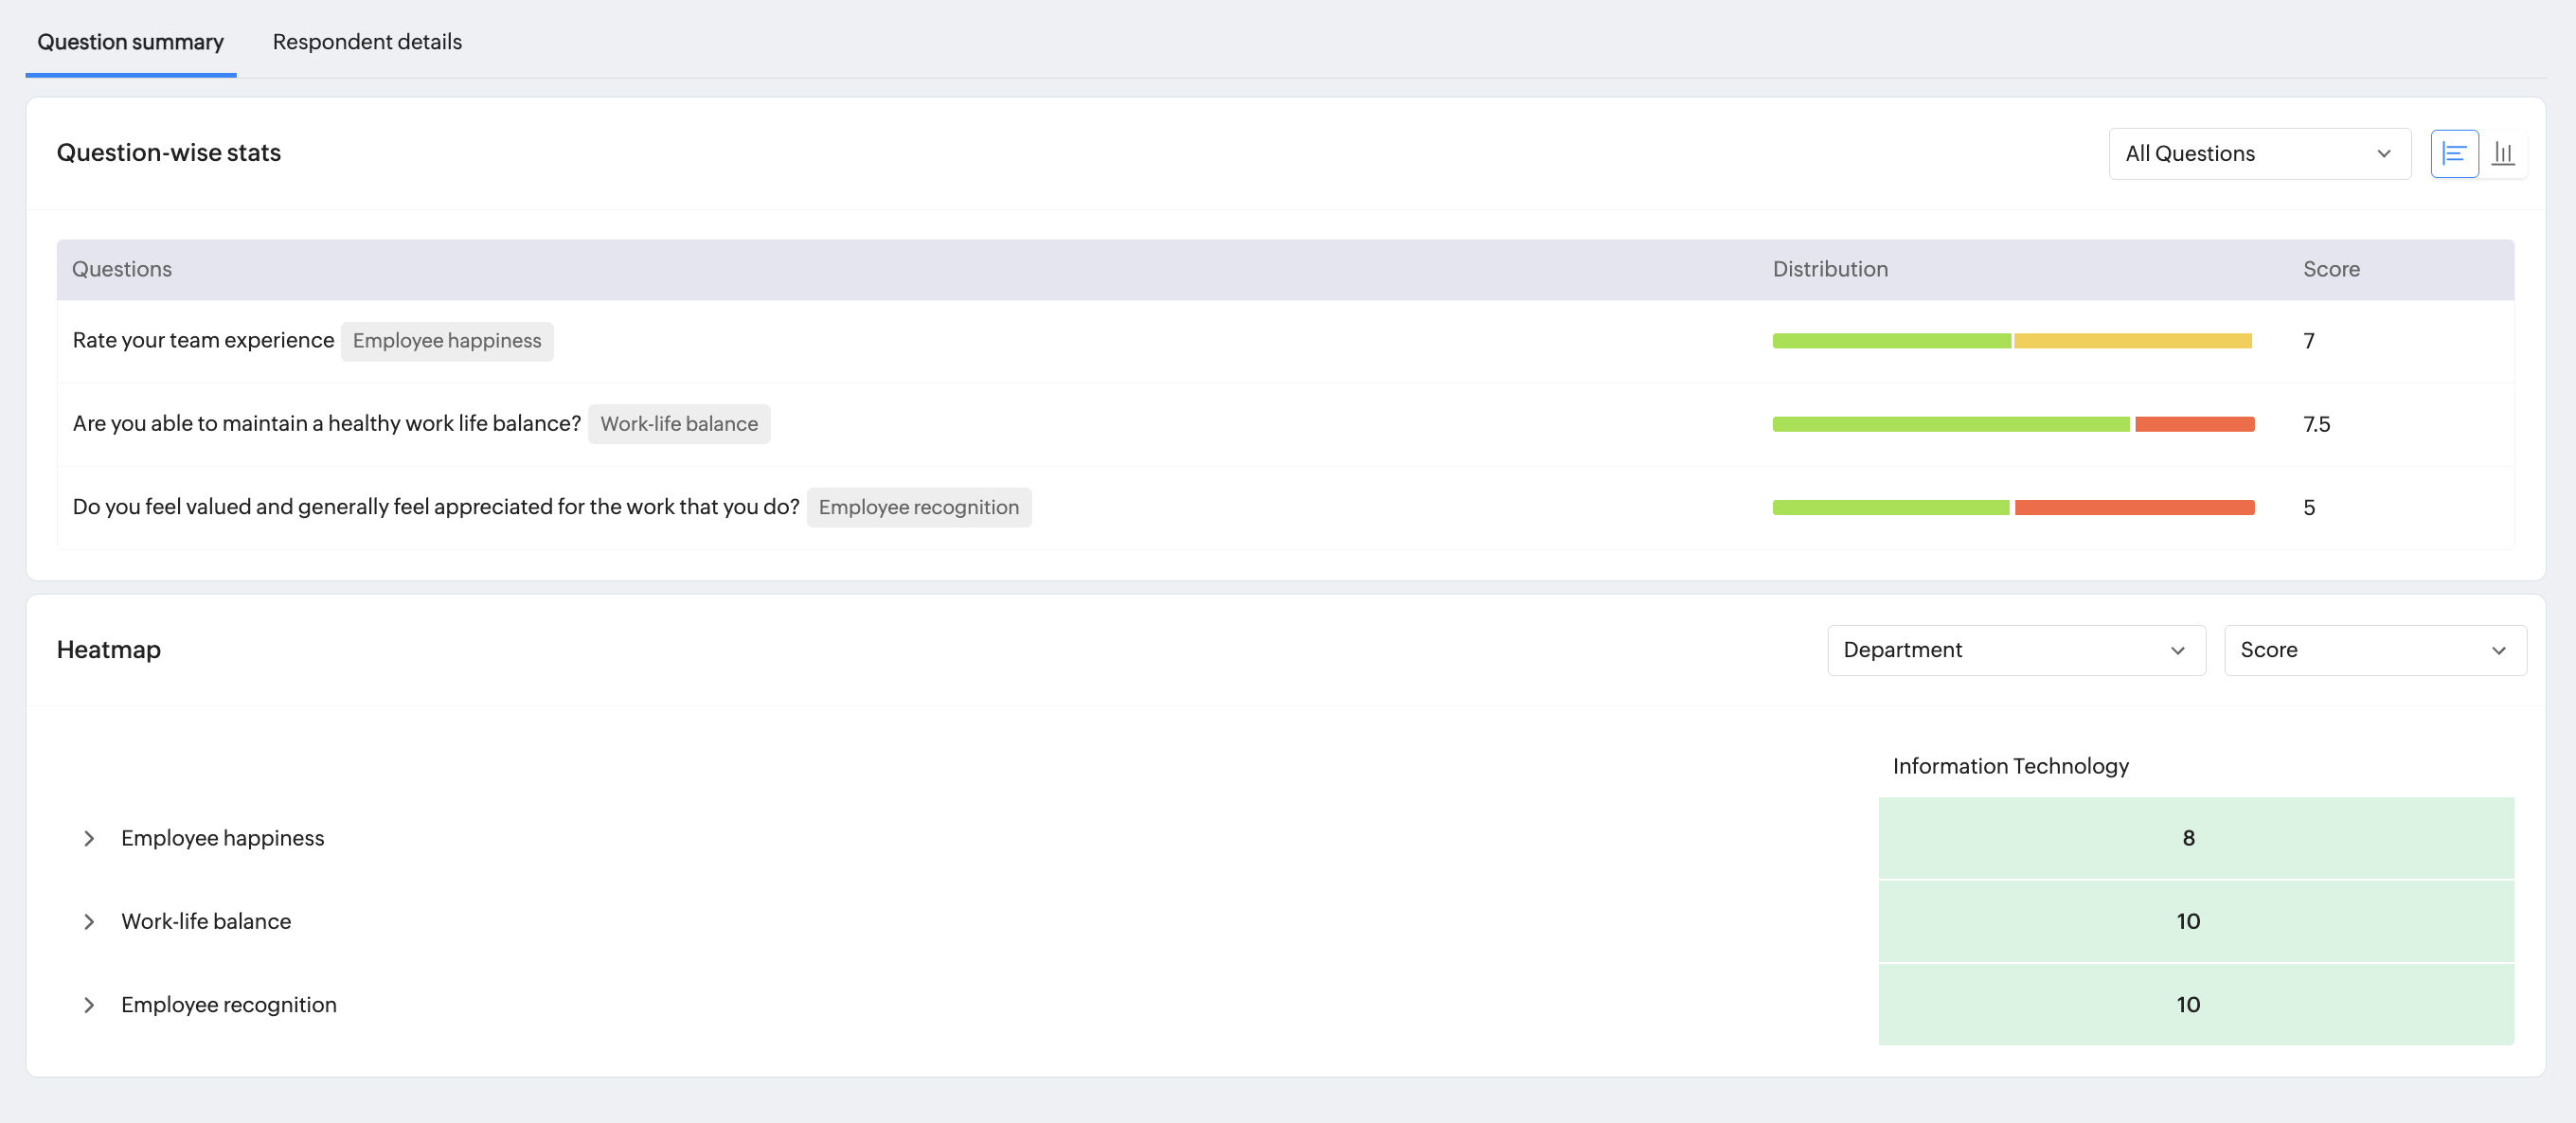
Task: Switch to vertical bar chart view icon
Action: pyautogui.click(x=2503, y=154)
